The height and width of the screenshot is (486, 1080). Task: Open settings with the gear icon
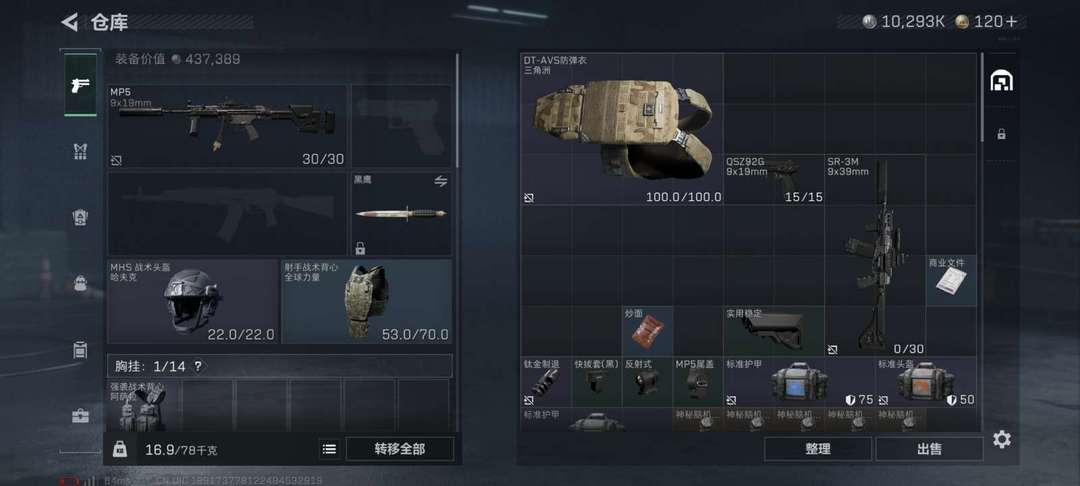(x=1001, y=439)
